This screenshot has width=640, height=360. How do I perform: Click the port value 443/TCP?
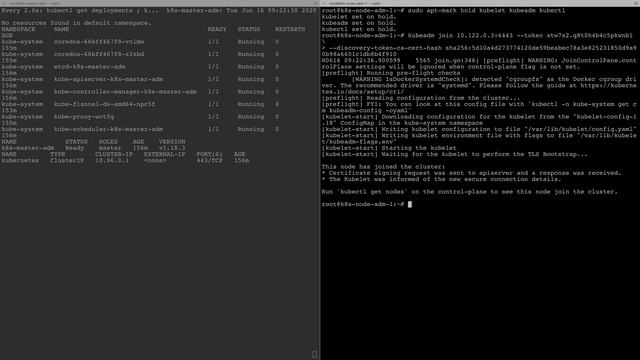pyautogui.click(x=210, y=161)
